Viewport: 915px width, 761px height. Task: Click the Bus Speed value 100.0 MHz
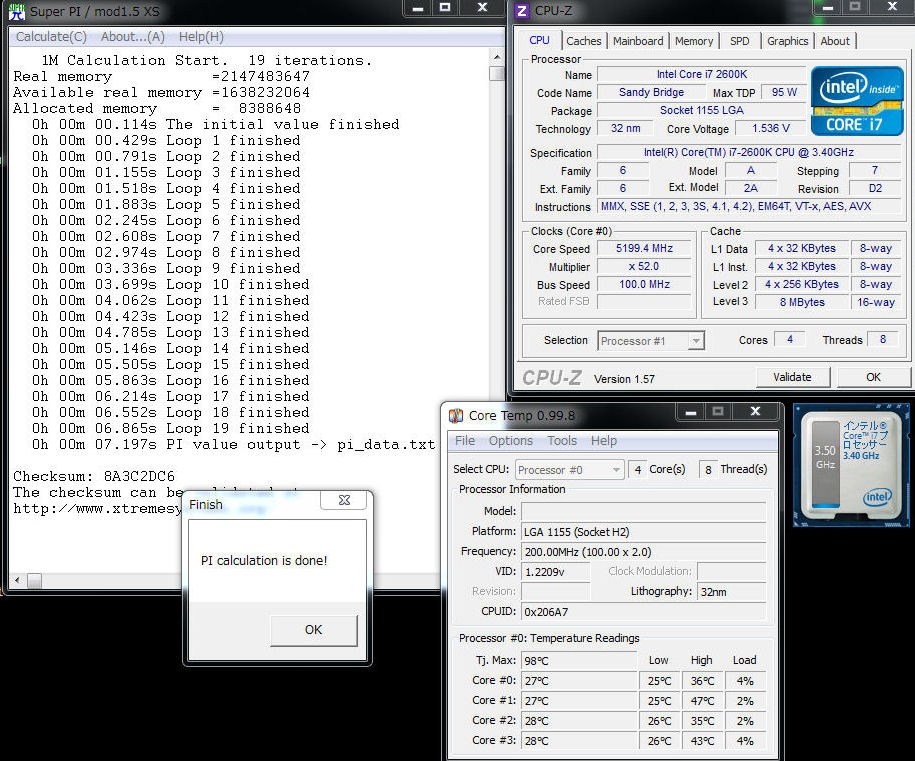[x=644, y=285]
